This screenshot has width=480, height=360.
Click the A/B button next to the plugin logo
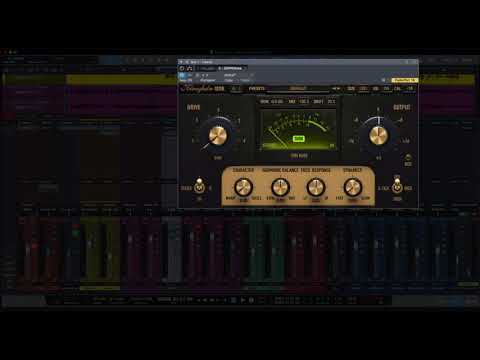point(236,89)
